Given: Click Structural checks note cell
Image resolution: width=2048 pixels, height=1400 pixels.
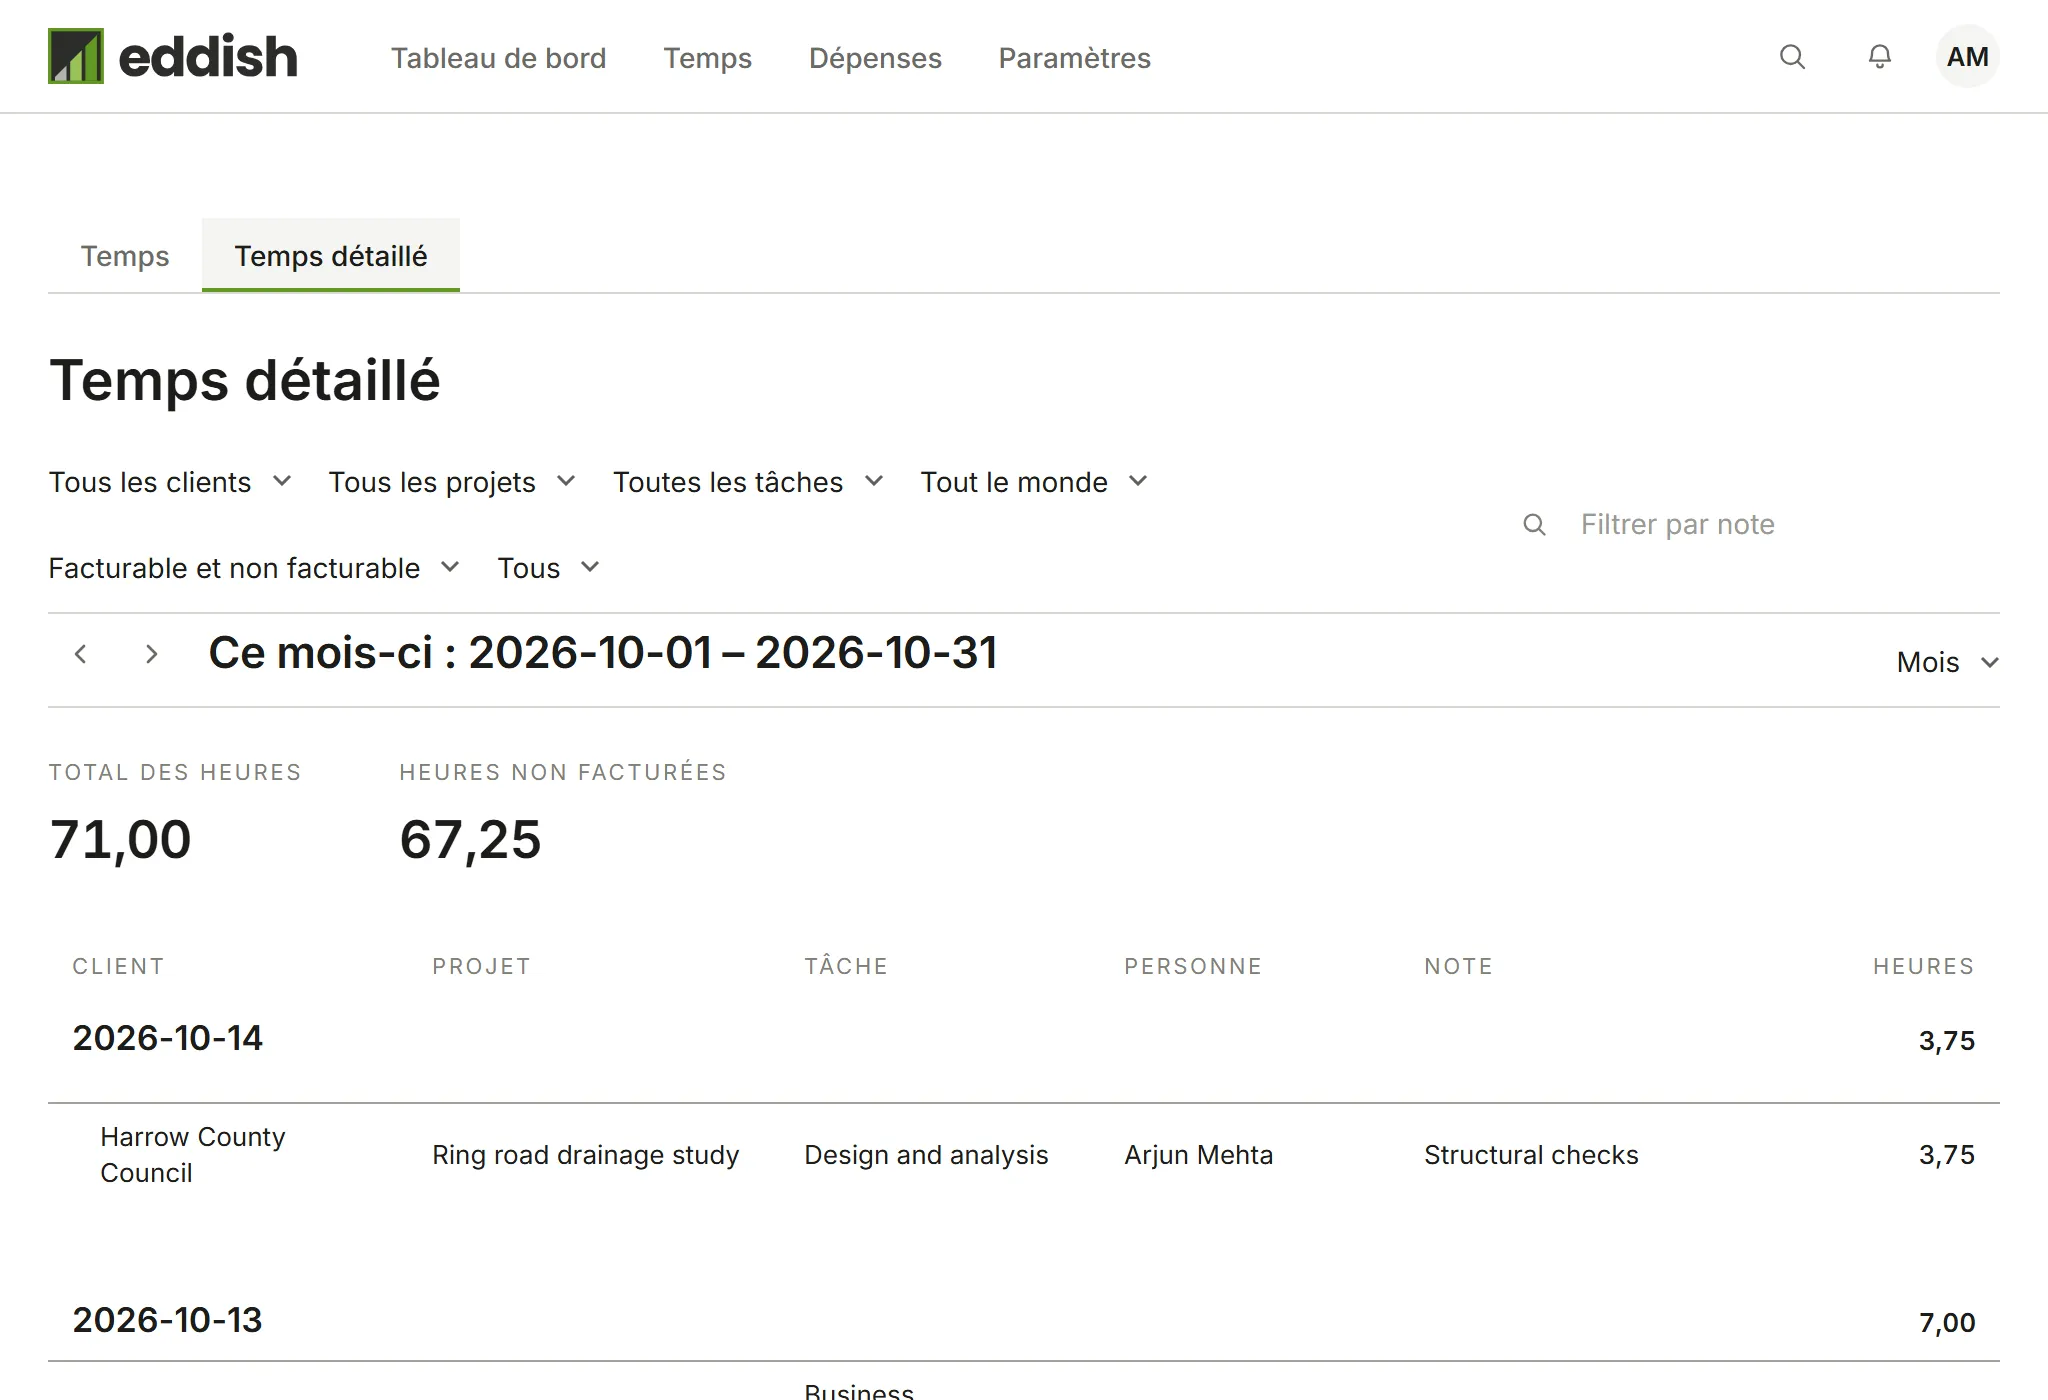Looking at the screenshot, I should point(1531,1155).
